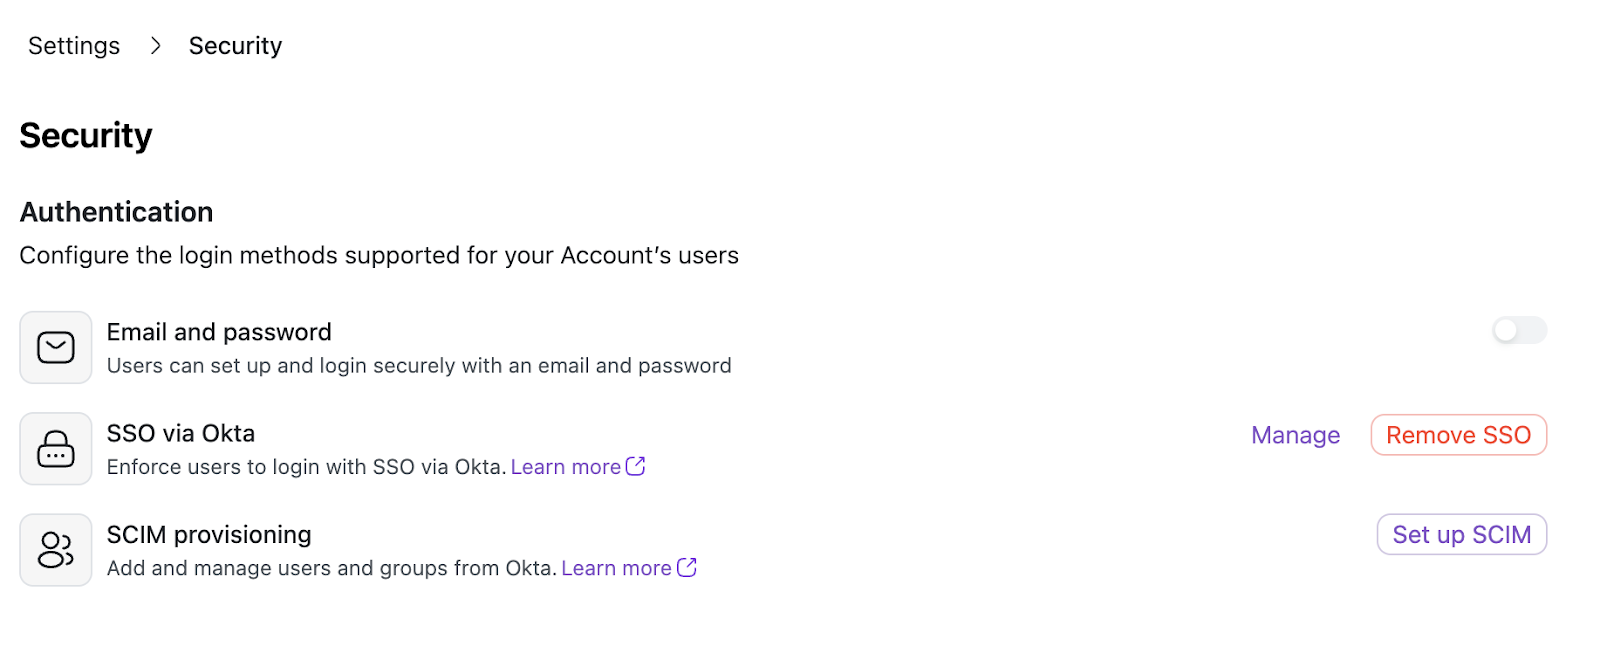Click the external-link icon beside SCIM Learn more

pyautogui.click(x=687, y=567)
